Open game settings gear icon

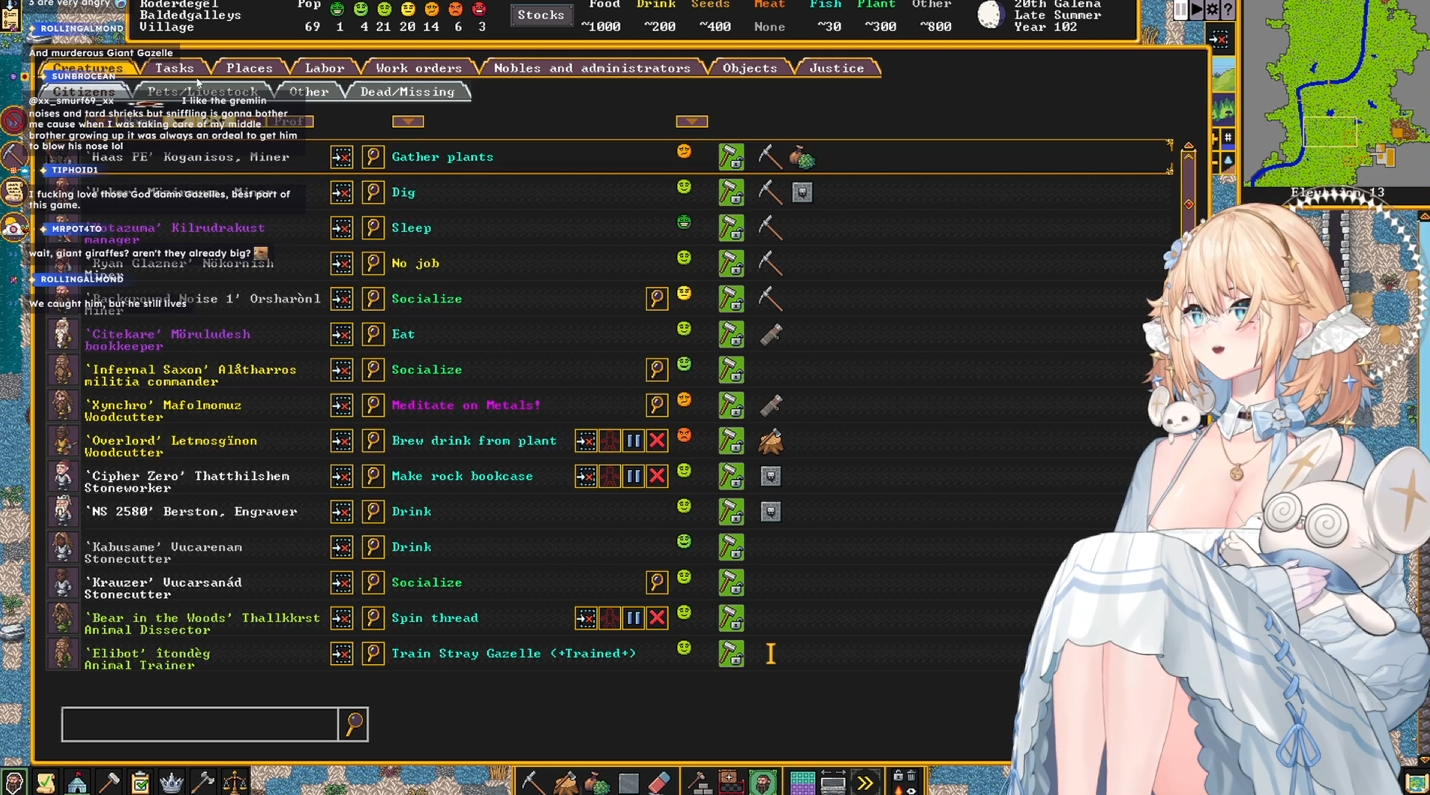click(1212, 10)
